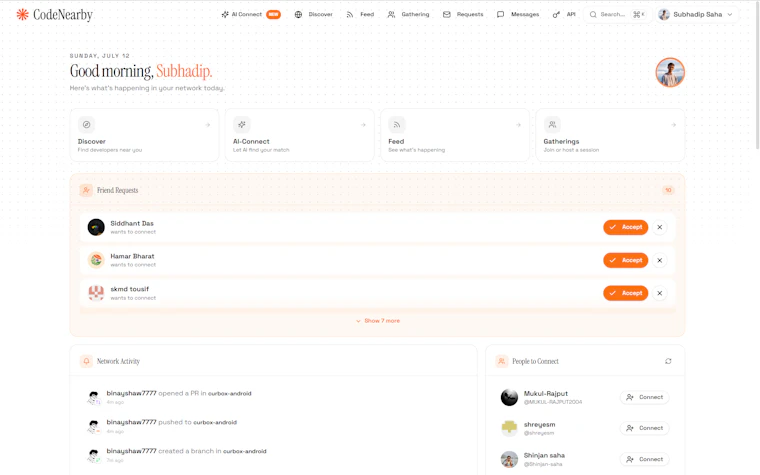The image size is (760, 475).
Task: Click the name Siddhant Das
Action: tap(132, 223)
